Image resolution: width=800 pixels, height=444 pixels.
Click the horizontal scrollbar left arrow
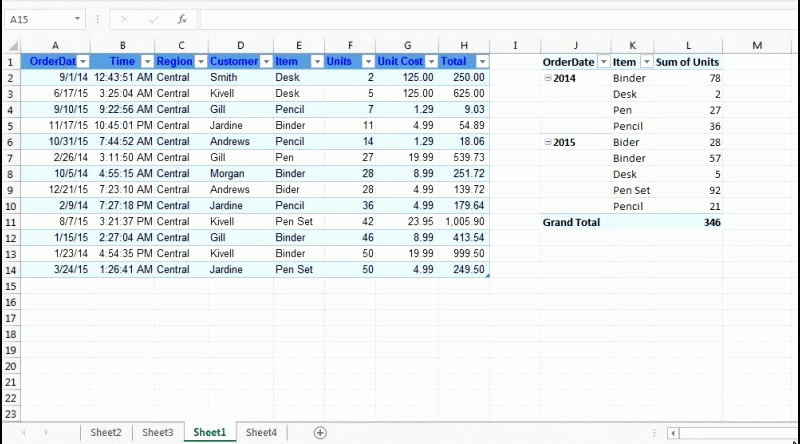(x=673, y=433)
